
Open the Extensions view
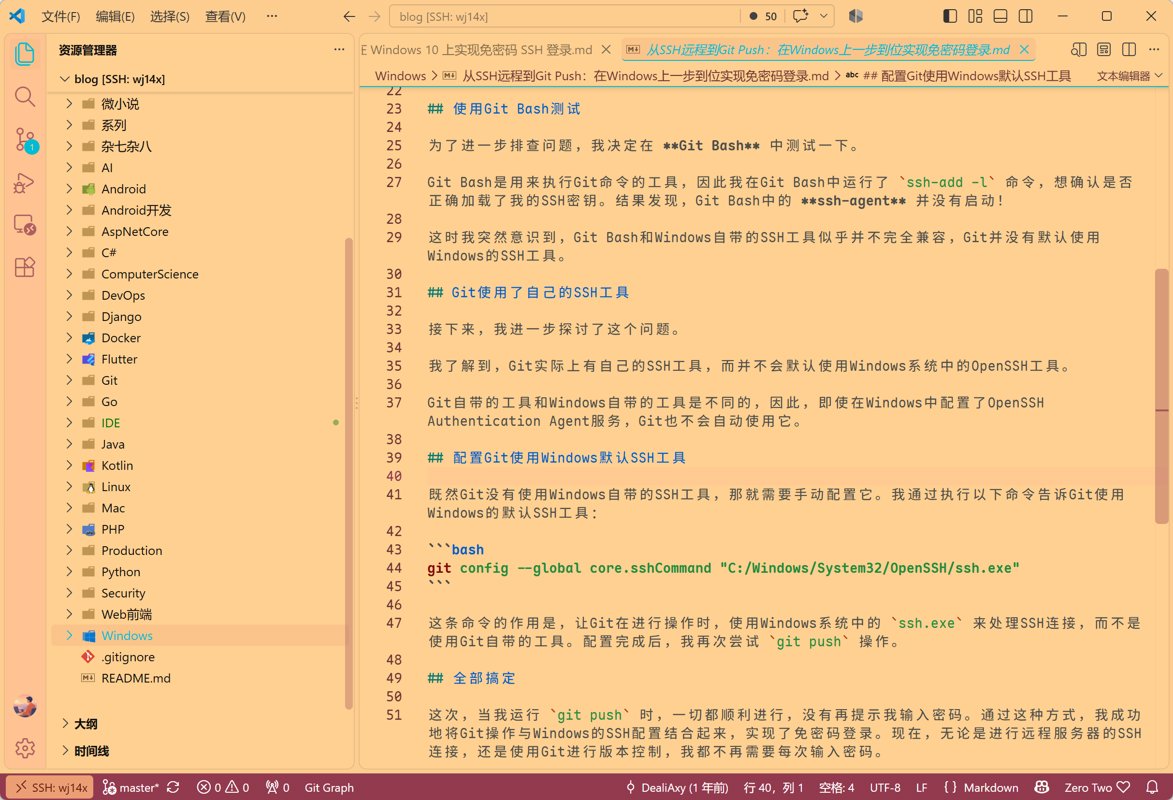pyautogui.click(x=25, y=267)
